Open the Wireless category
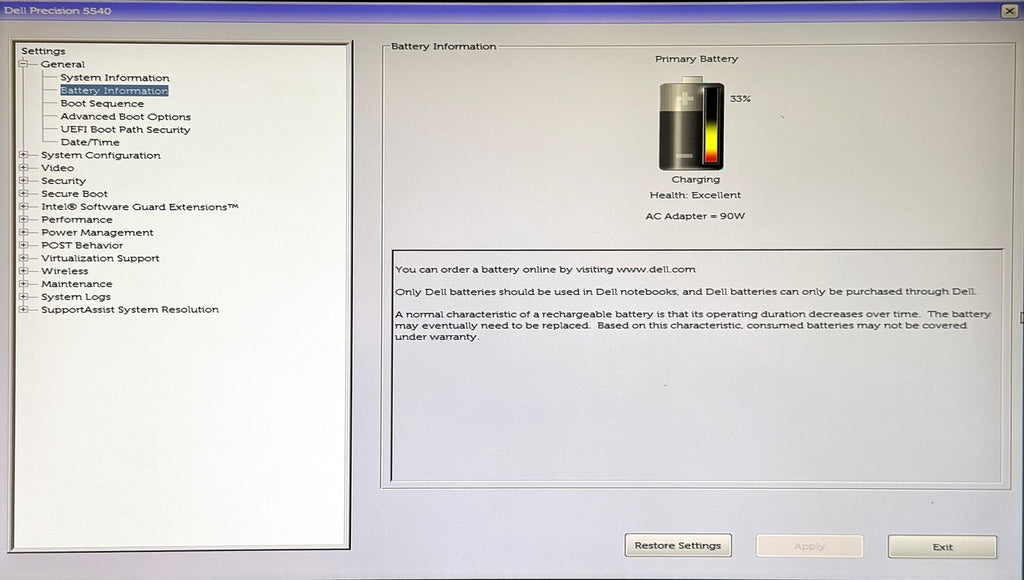This screenshot has width=1024, height=580. [64, 271]
